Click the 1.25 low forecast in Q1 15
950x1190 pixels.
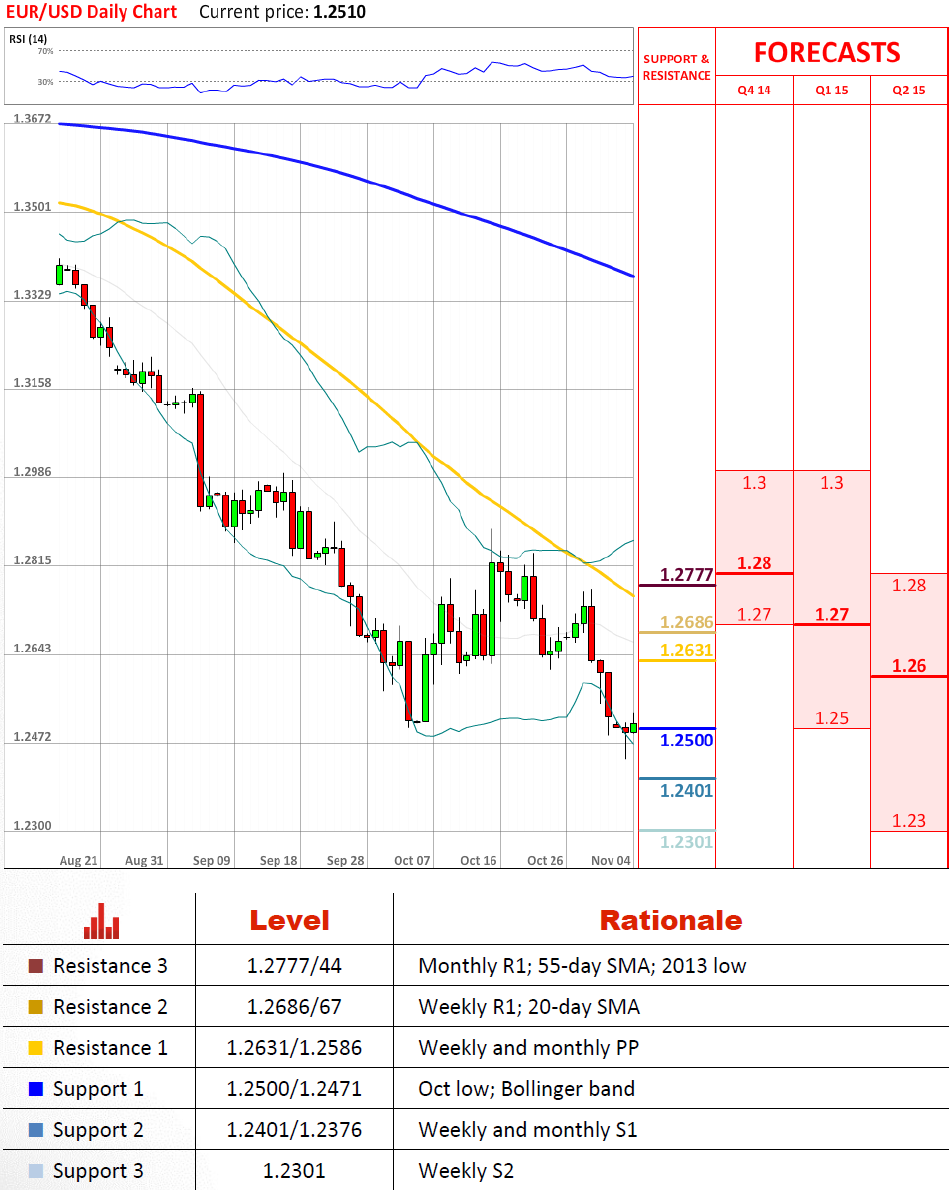click(x=832, y=718)
